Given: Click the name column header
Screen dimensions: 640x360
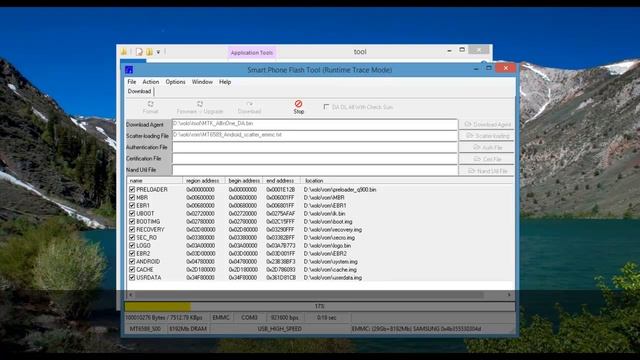Looking at the screenshot, I should pos(155,180).
